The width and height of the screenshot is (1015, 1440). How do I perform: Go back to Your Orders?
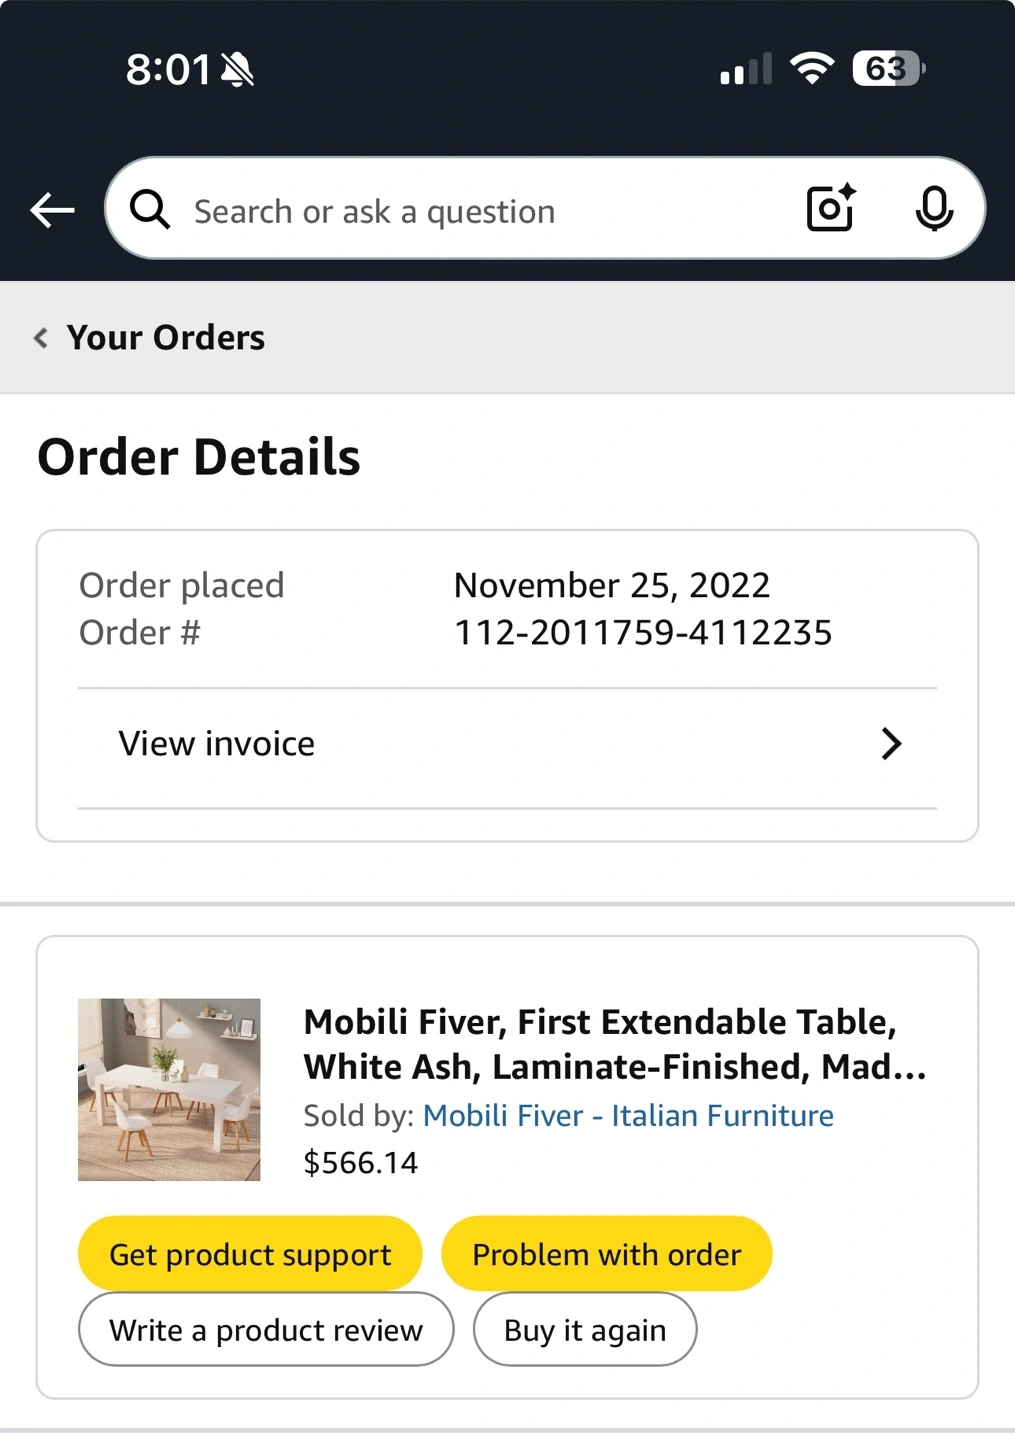[166, 338]
